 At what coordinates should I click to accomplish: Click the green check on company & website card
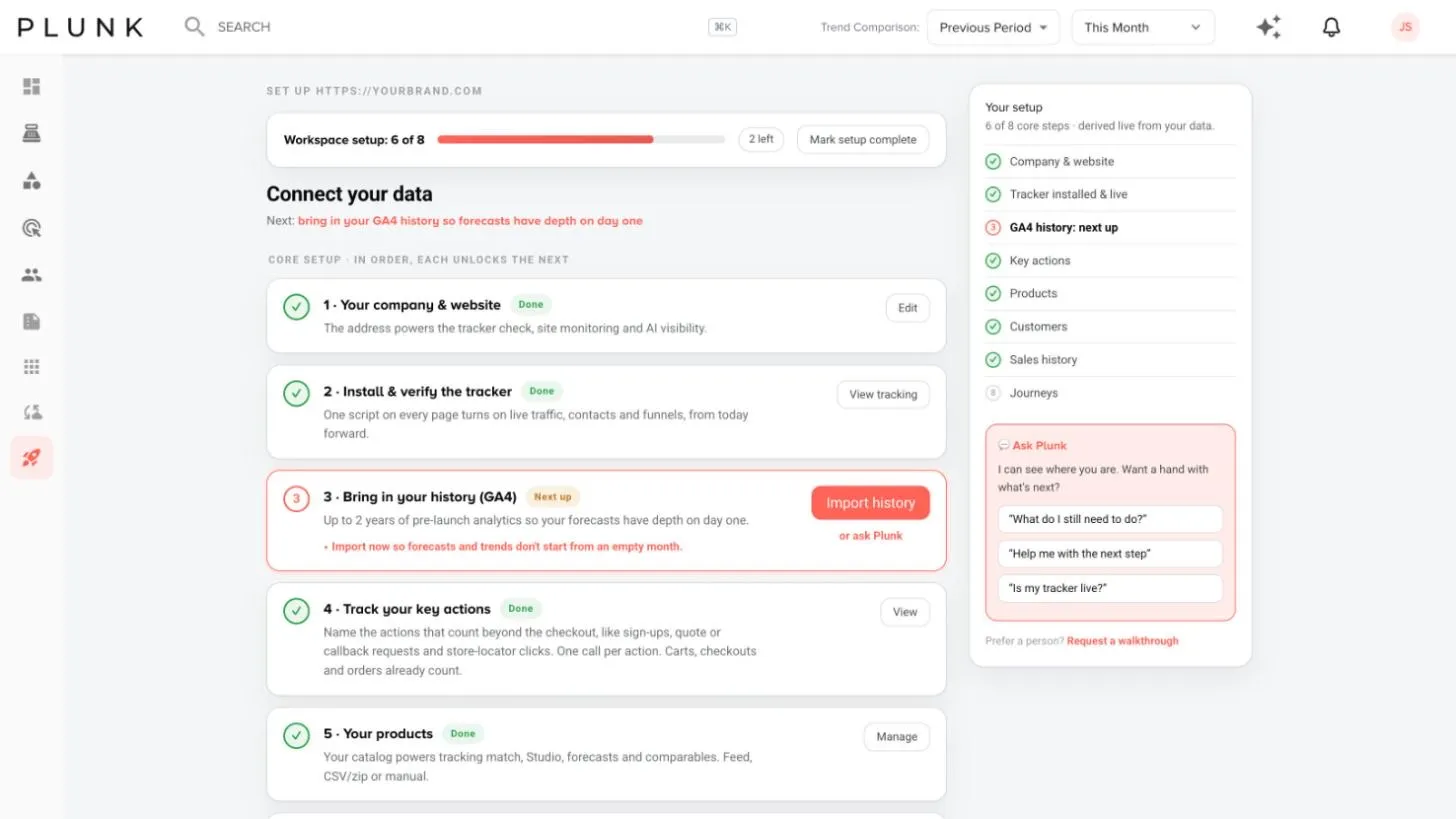tap(296, 307)
